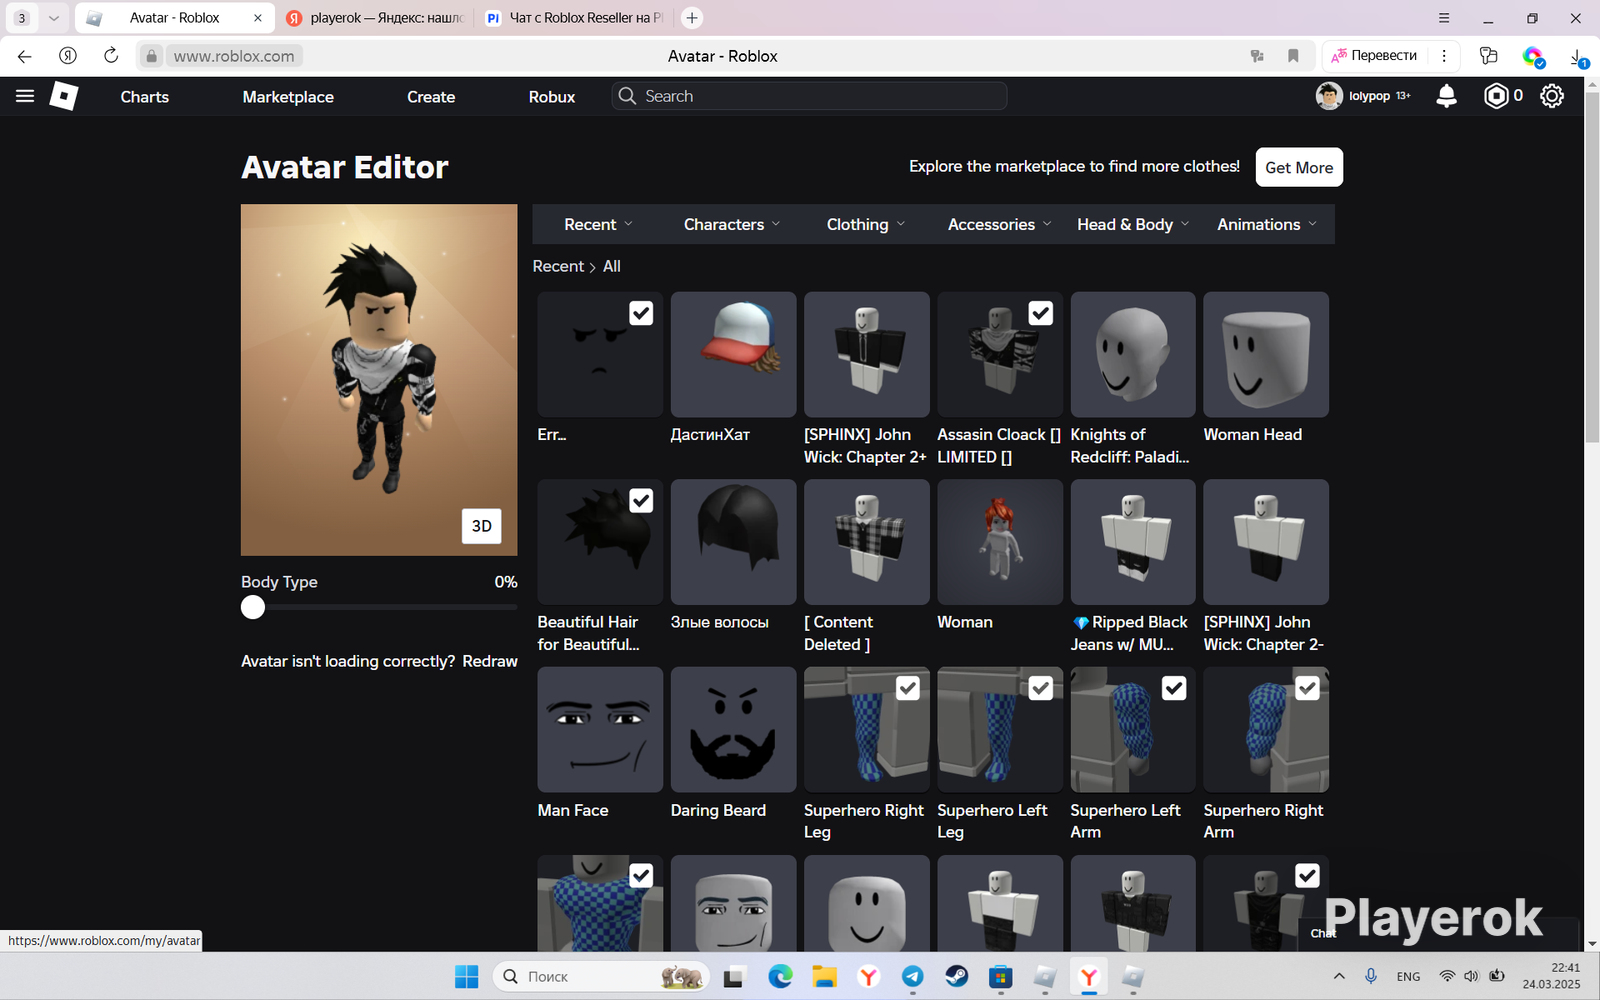The width and height of the screenshot is (1600, 1000).
Task: Launch Telegram from the taskbar
Action: (x=912, y=976)
